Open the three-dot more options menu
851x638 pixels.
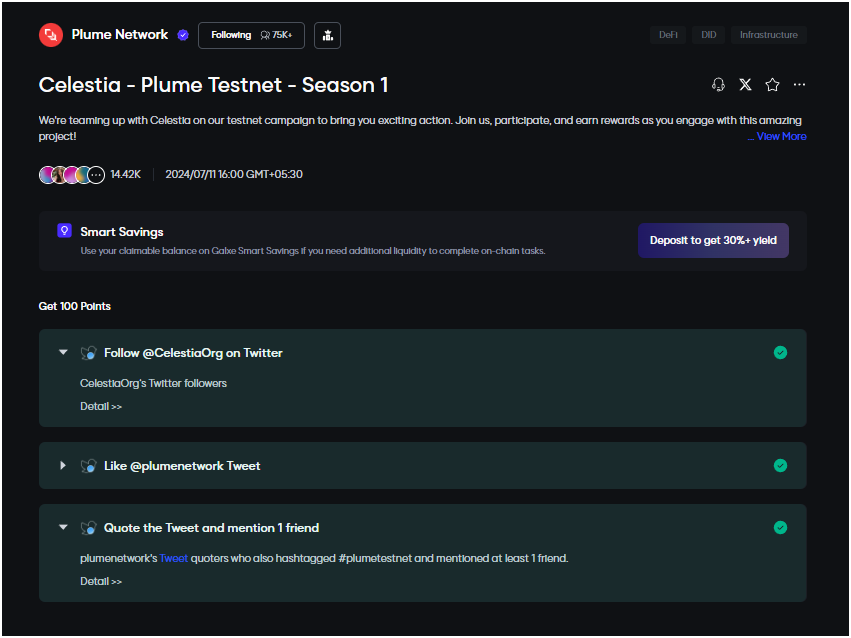[x=799, y=85]
